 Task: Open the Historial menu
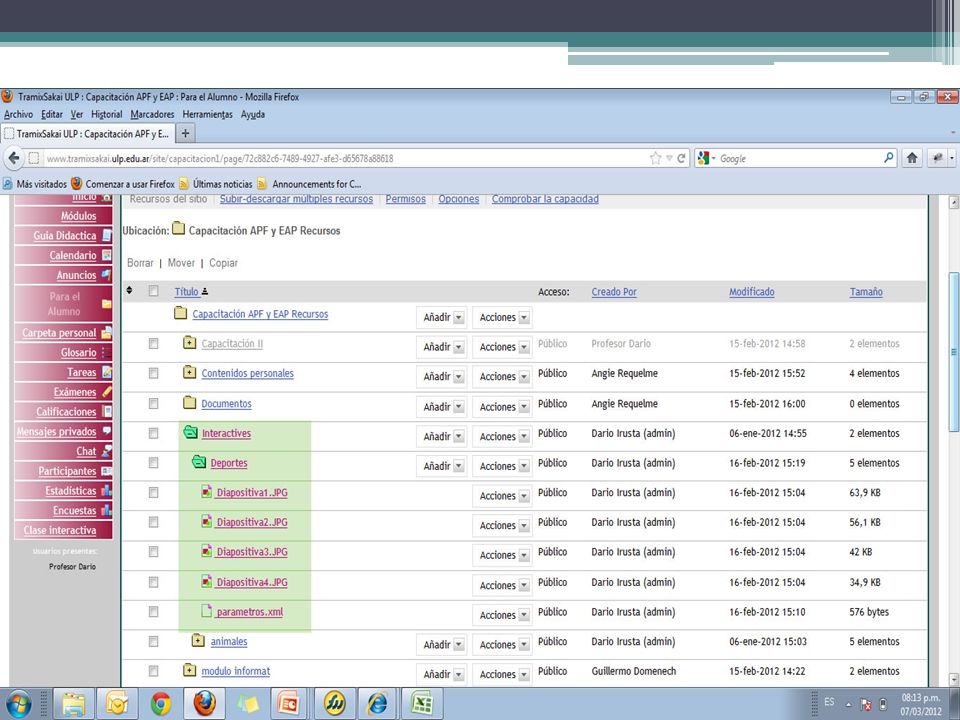[107, 114]
